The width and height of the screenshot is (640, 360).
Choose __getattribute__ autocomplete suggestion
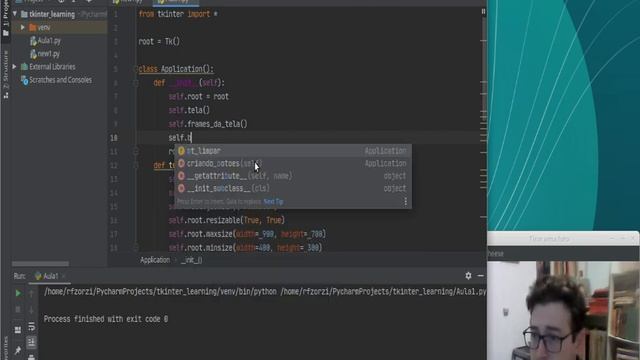(x=293, y=176)
